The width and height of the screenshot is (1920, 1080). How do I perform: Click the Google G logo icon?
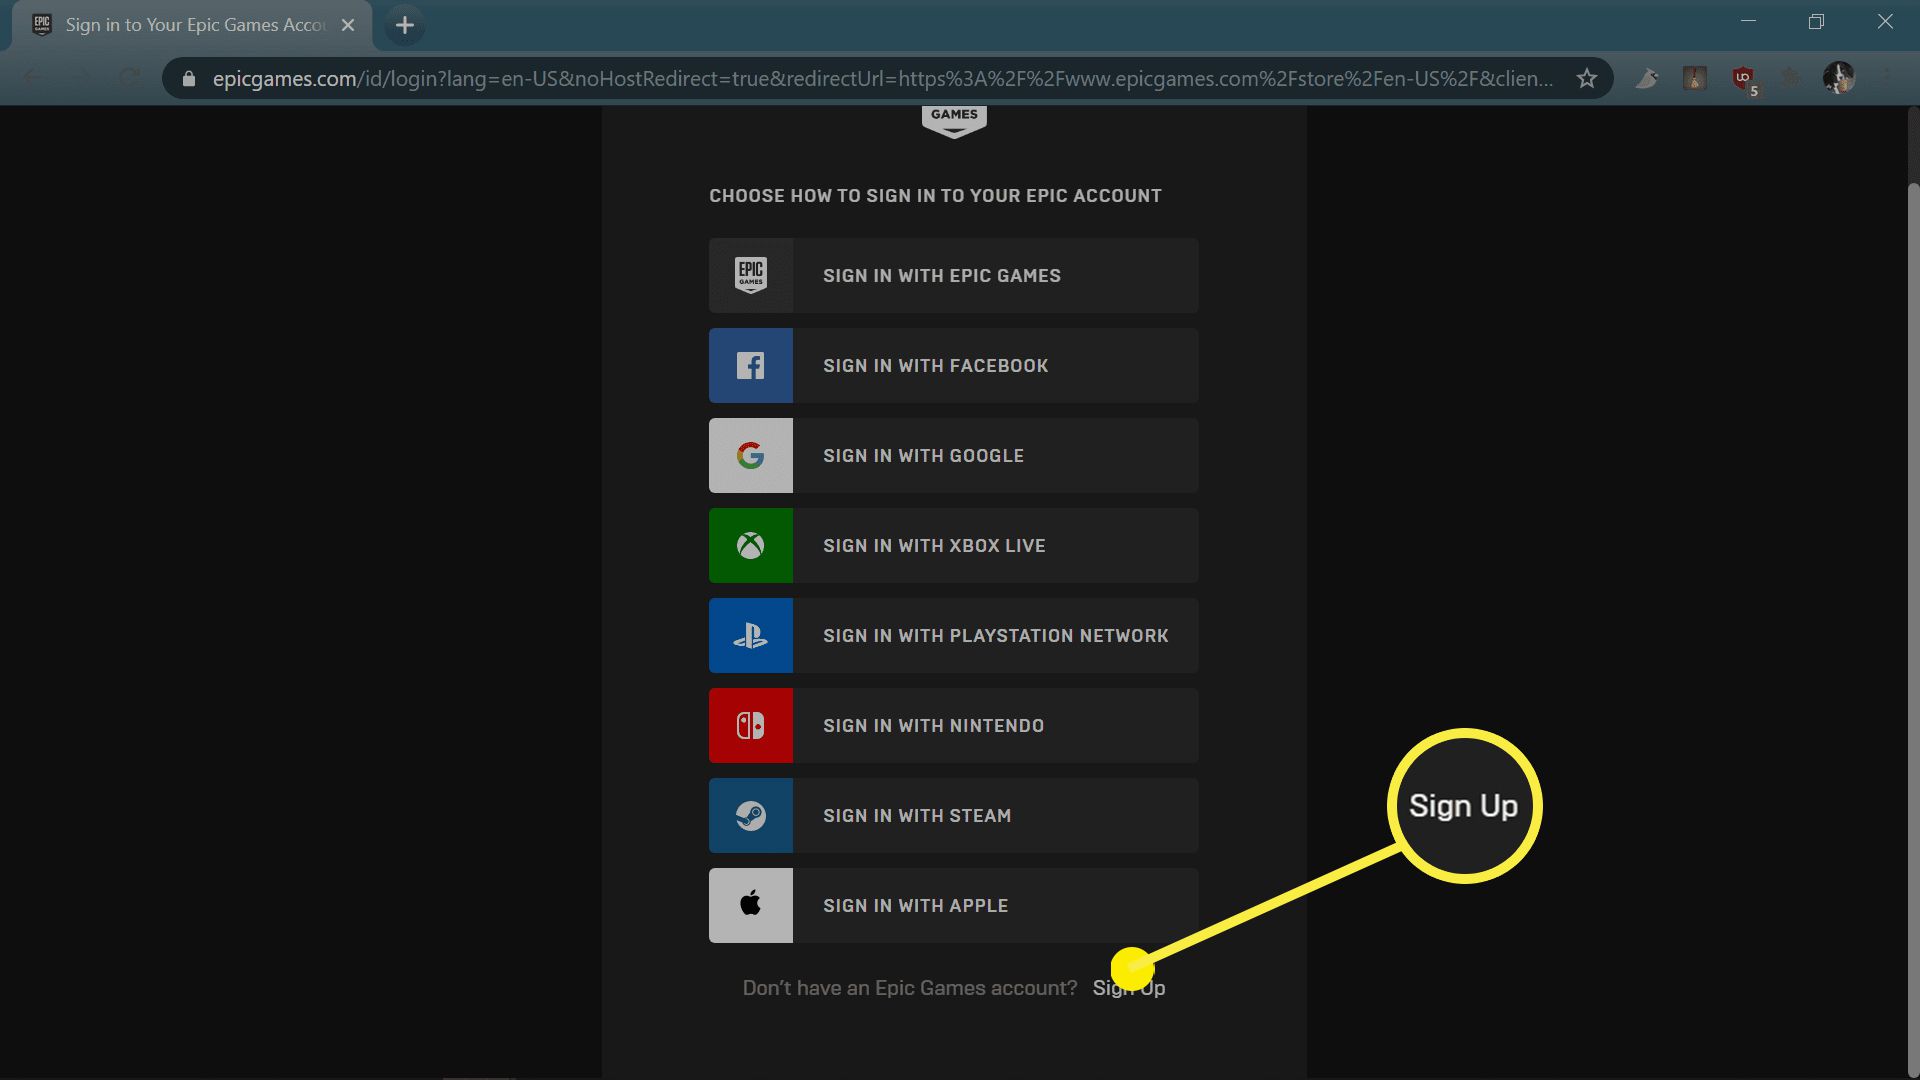coord(751,455)
